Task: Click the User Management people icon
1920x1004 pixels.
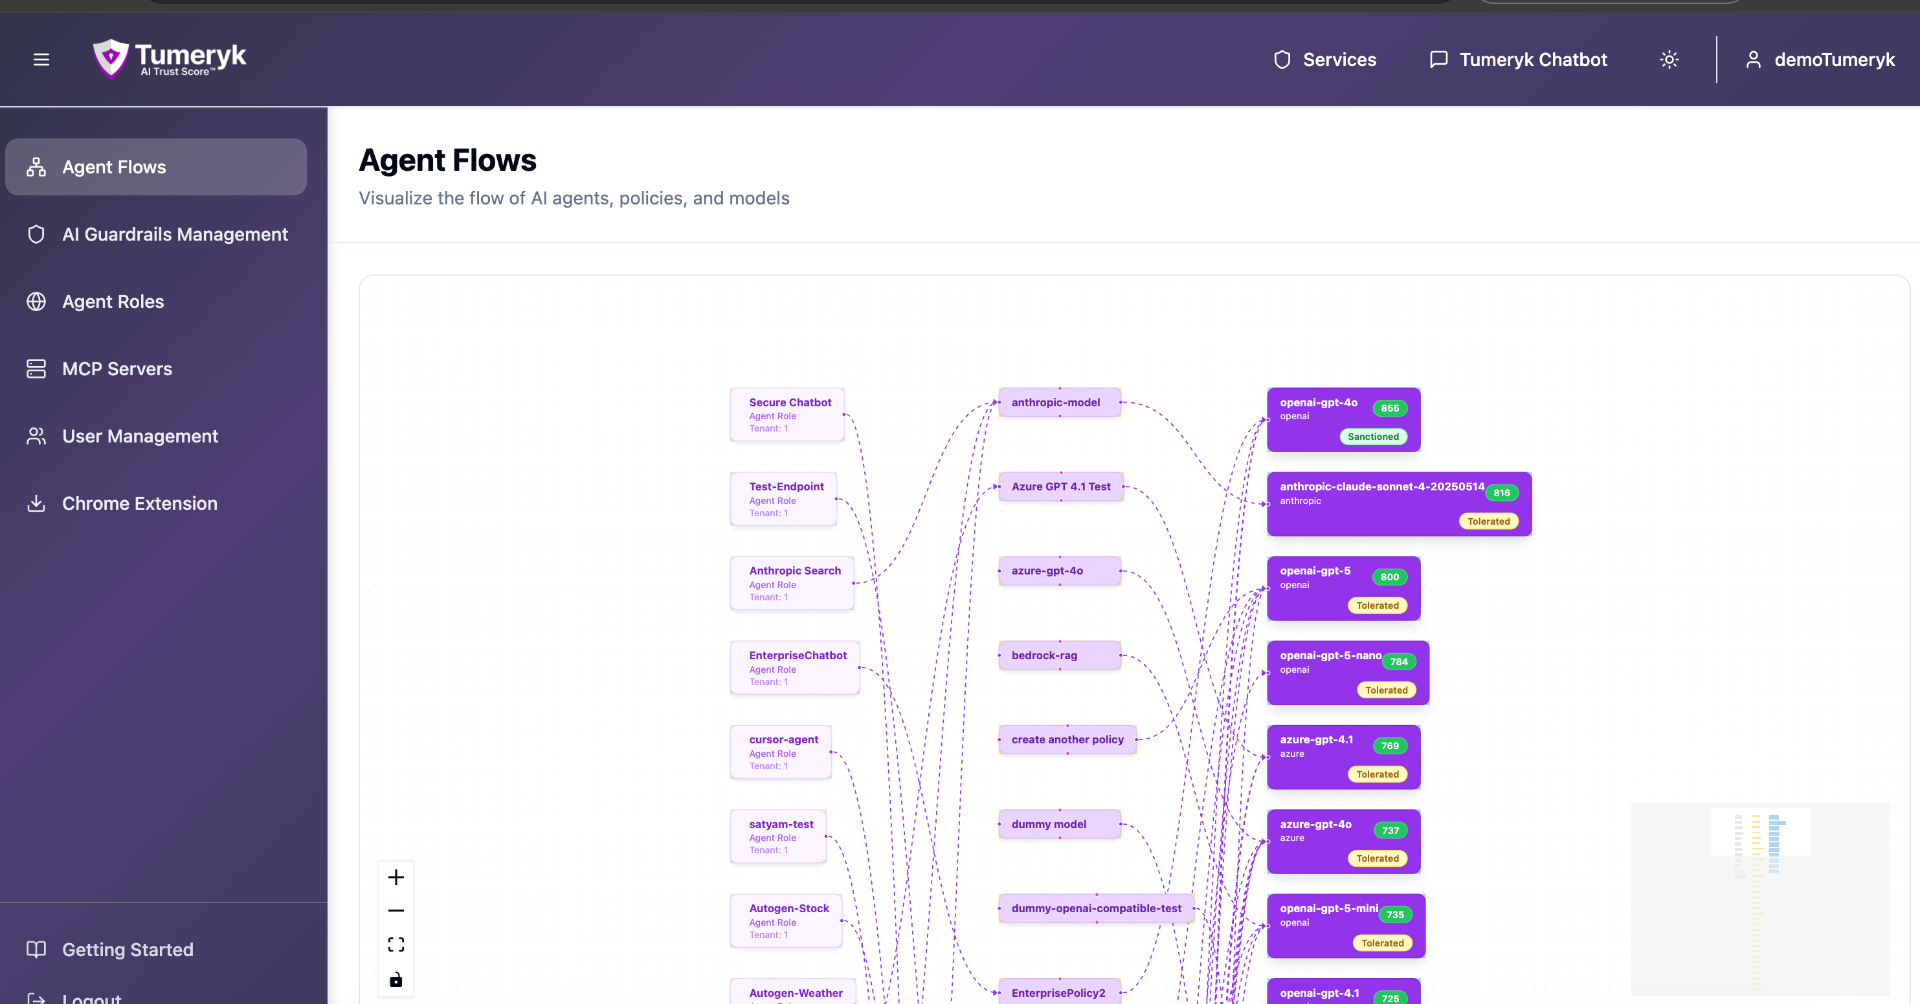Action: pos(36,436)
